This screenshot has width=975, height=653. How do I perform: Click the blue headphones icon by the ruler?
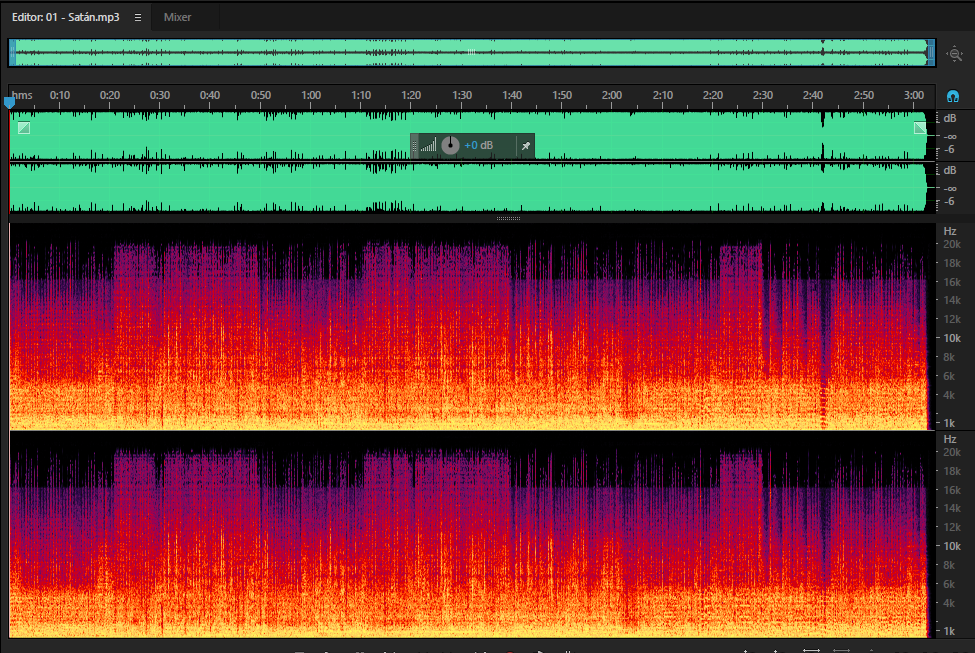click(x=953, y=96)
